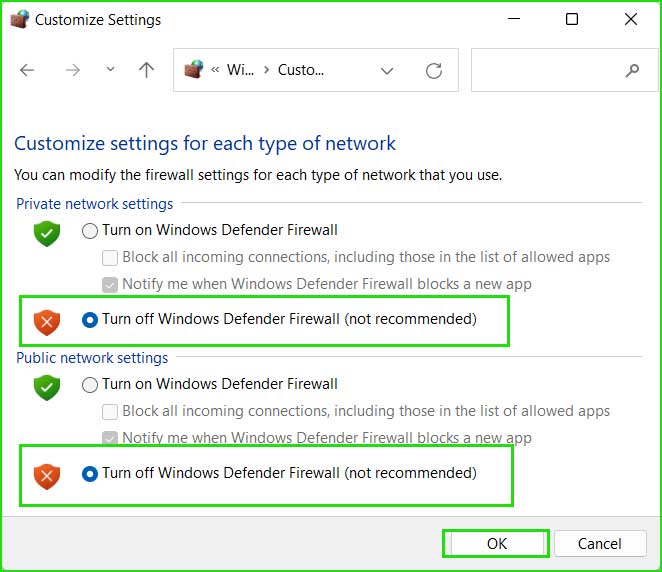Confirm changes with the OK button
This screenshot has width=662, height=572.
(496, 544)
